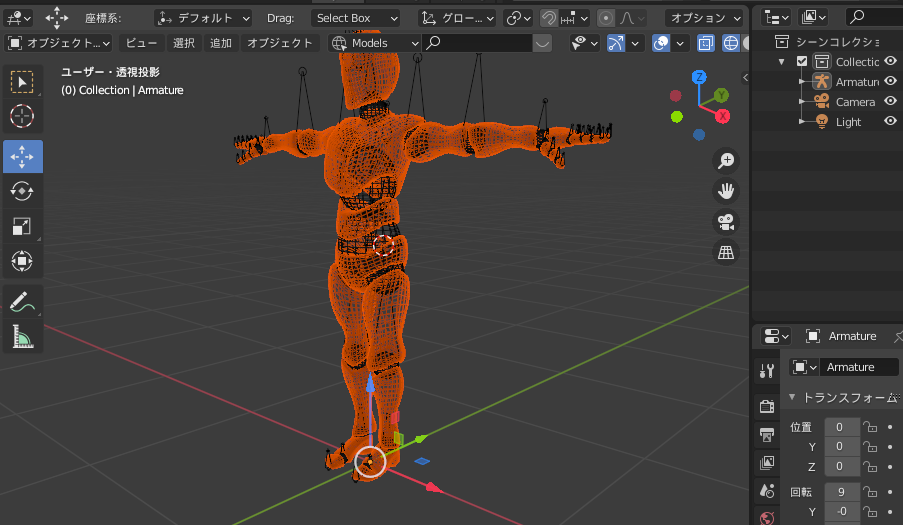Open the オプション options dropdown
903x525 pixels.
tap(704, 18)
